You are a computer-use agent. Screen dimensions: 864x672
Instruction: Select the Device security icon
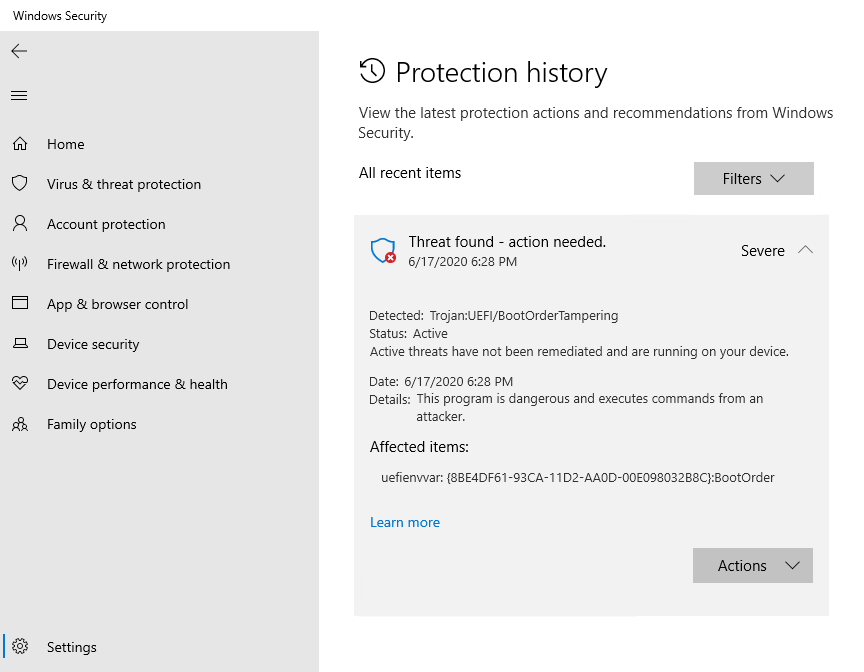pyautogui.click(x=20, y=344)
